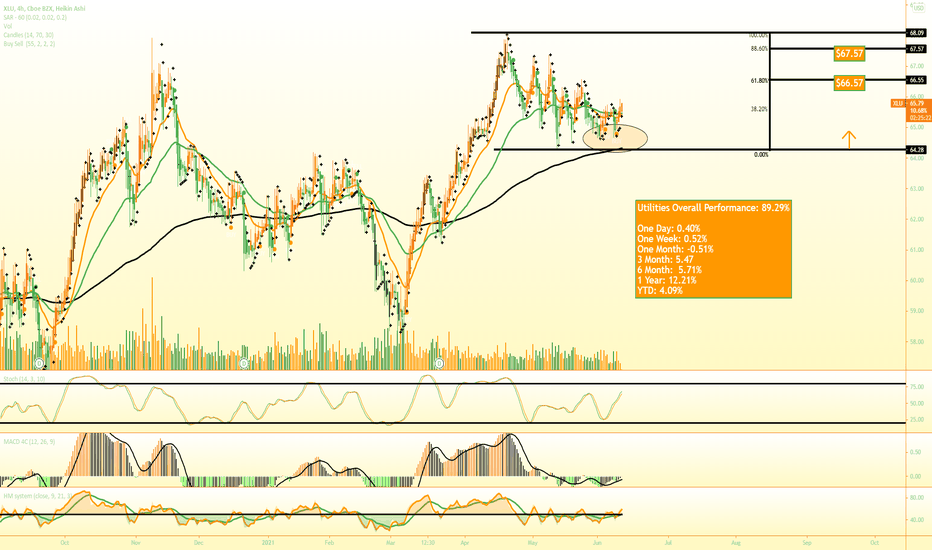The height and width of the screenshot is (550, 932).
Task: Click the 75.00 Stoch scale value
Action: pyautogui.click(x=916, y=386)
